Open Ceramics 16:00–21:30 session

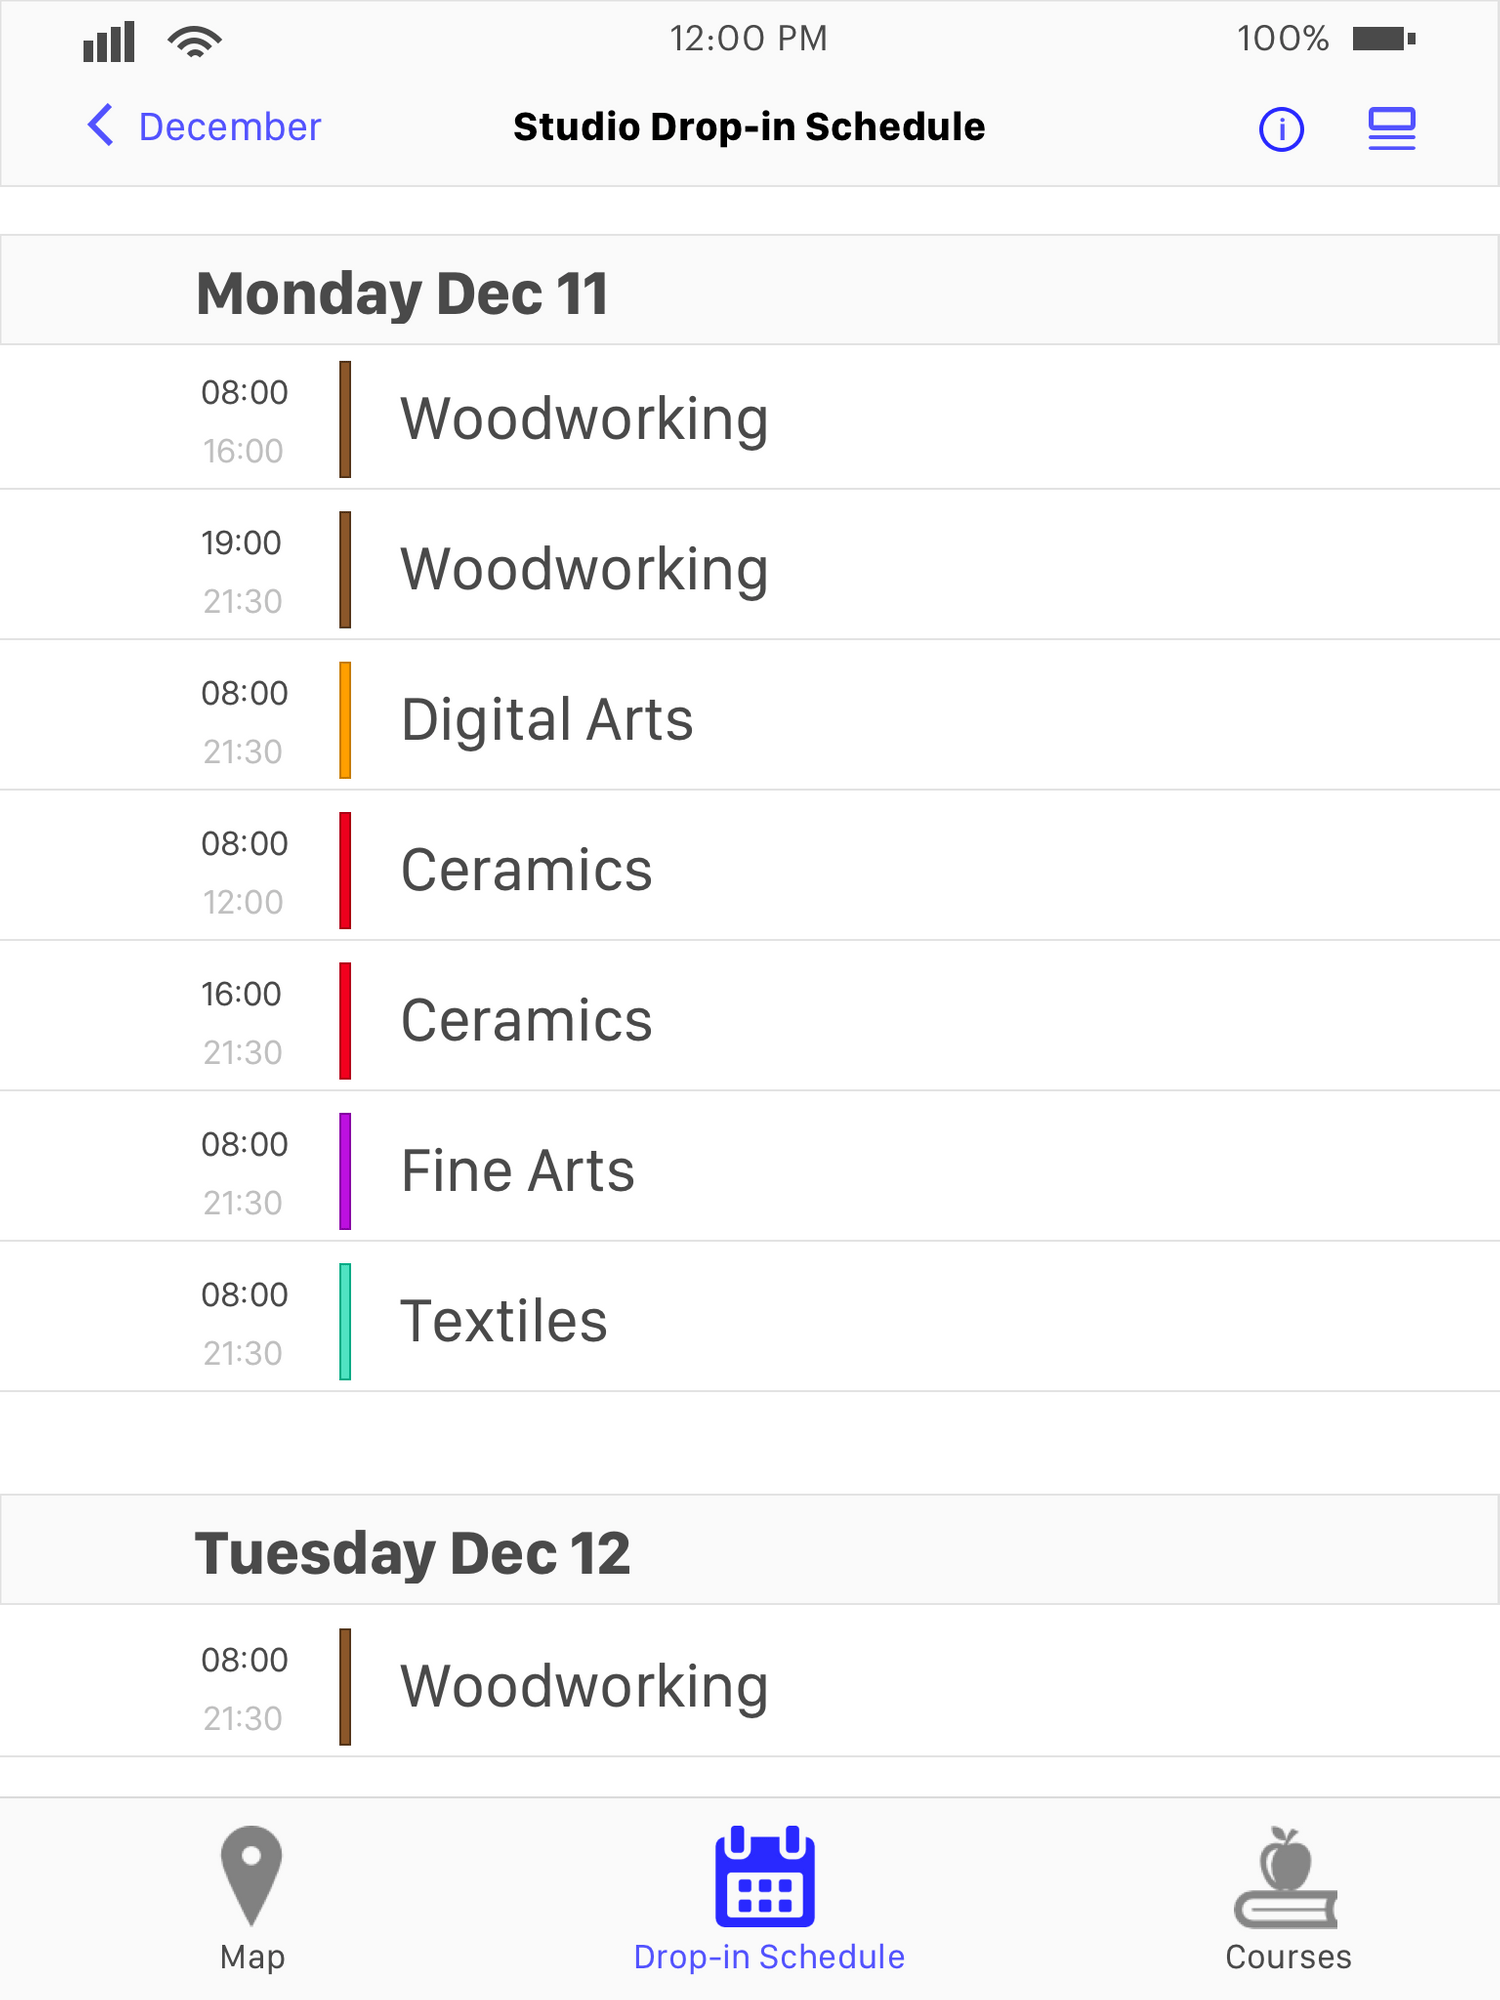click(750, 1017)
